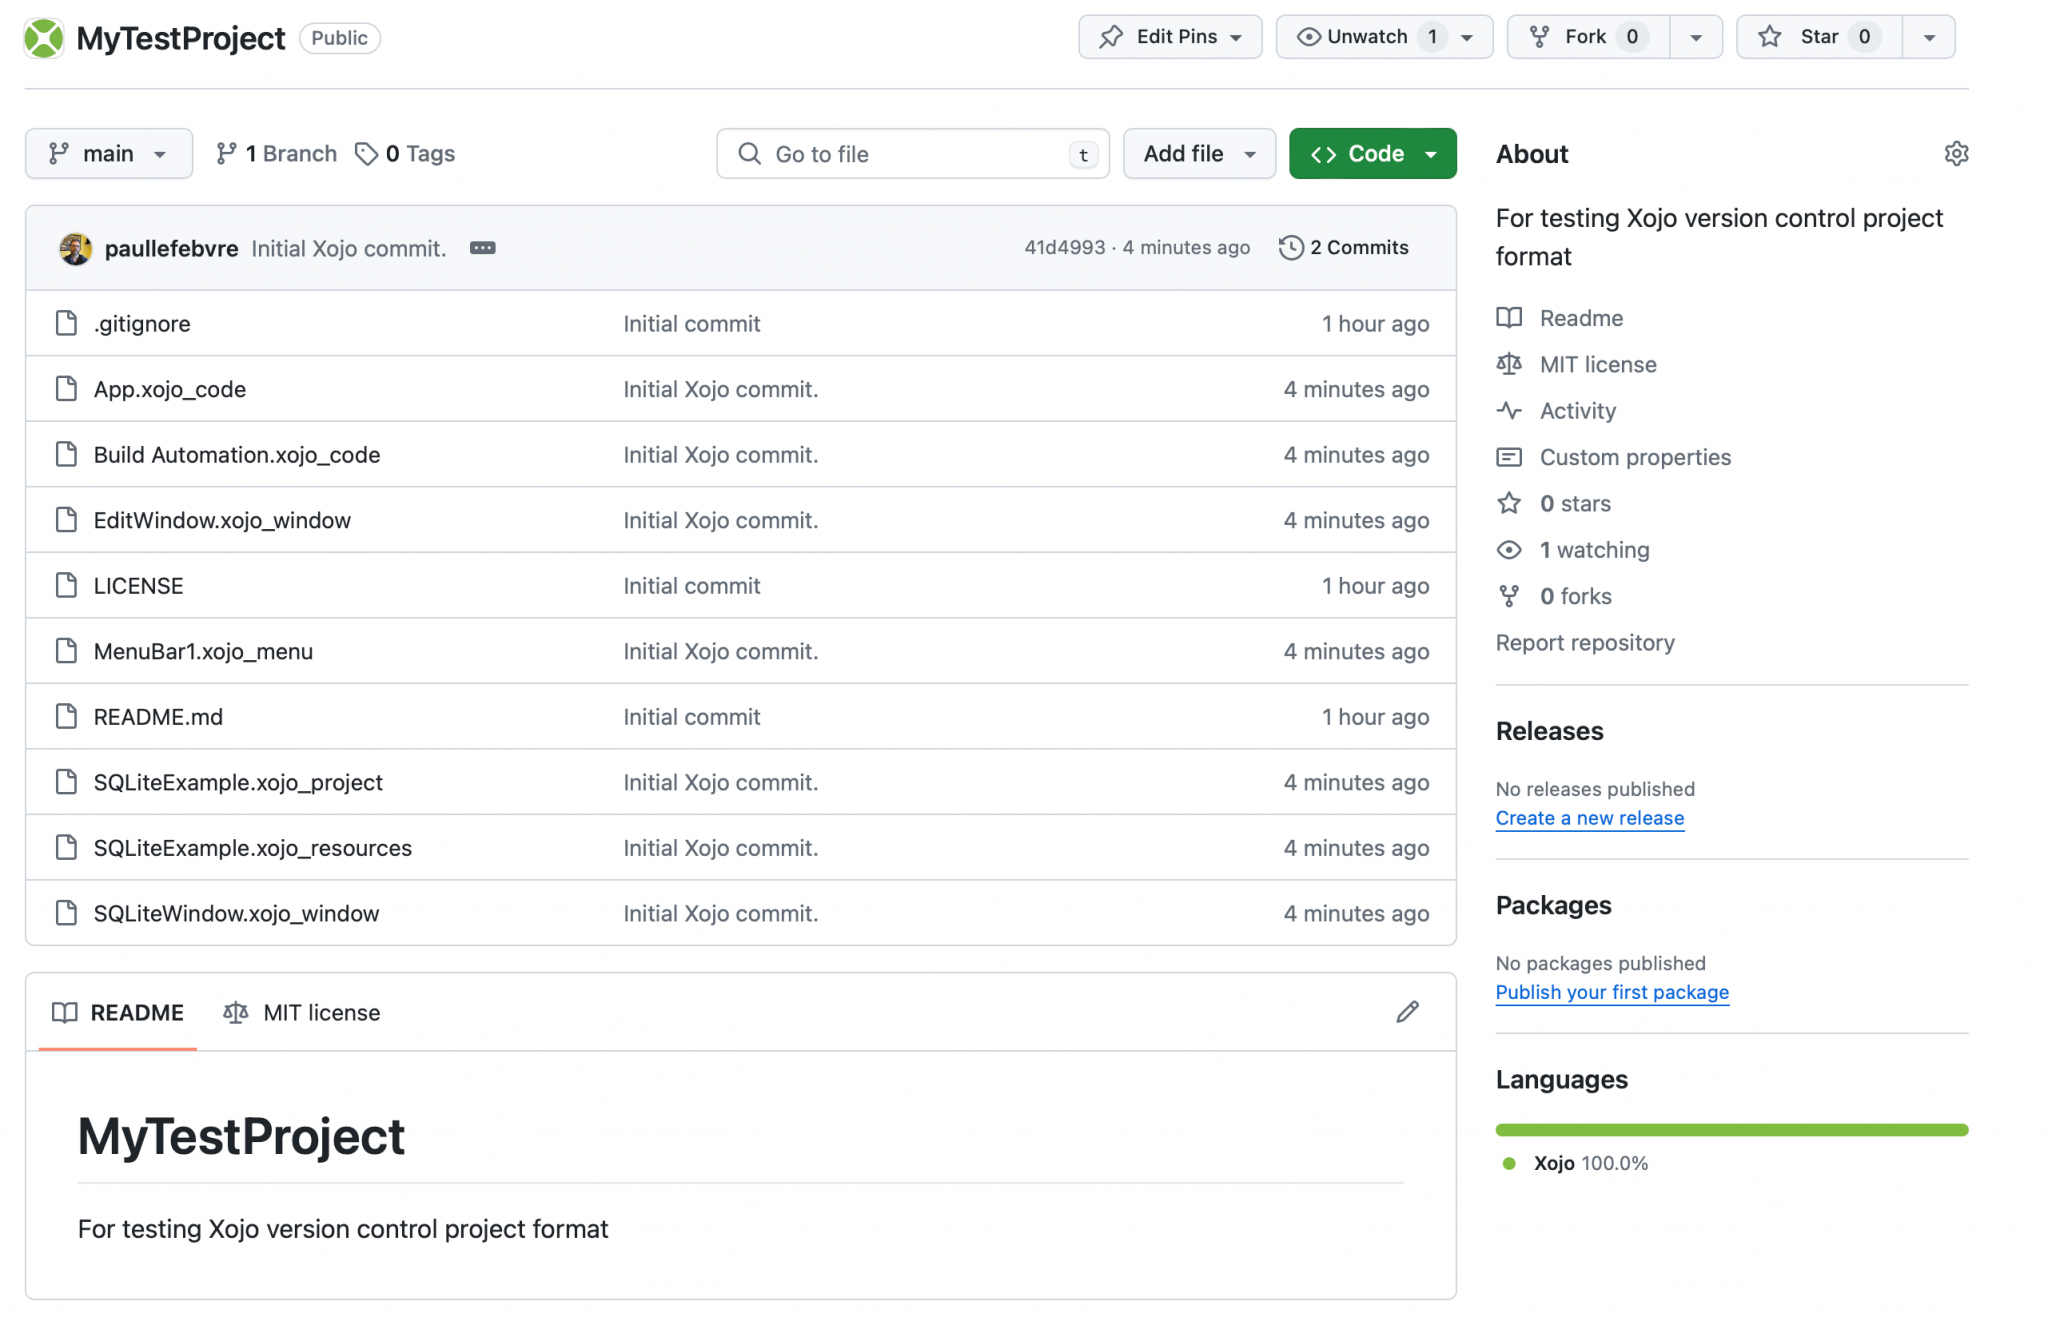This screenshot has height=1325, width=2048.
Task: Click the MyTestProject heading in README
Action: (241, 1136)
